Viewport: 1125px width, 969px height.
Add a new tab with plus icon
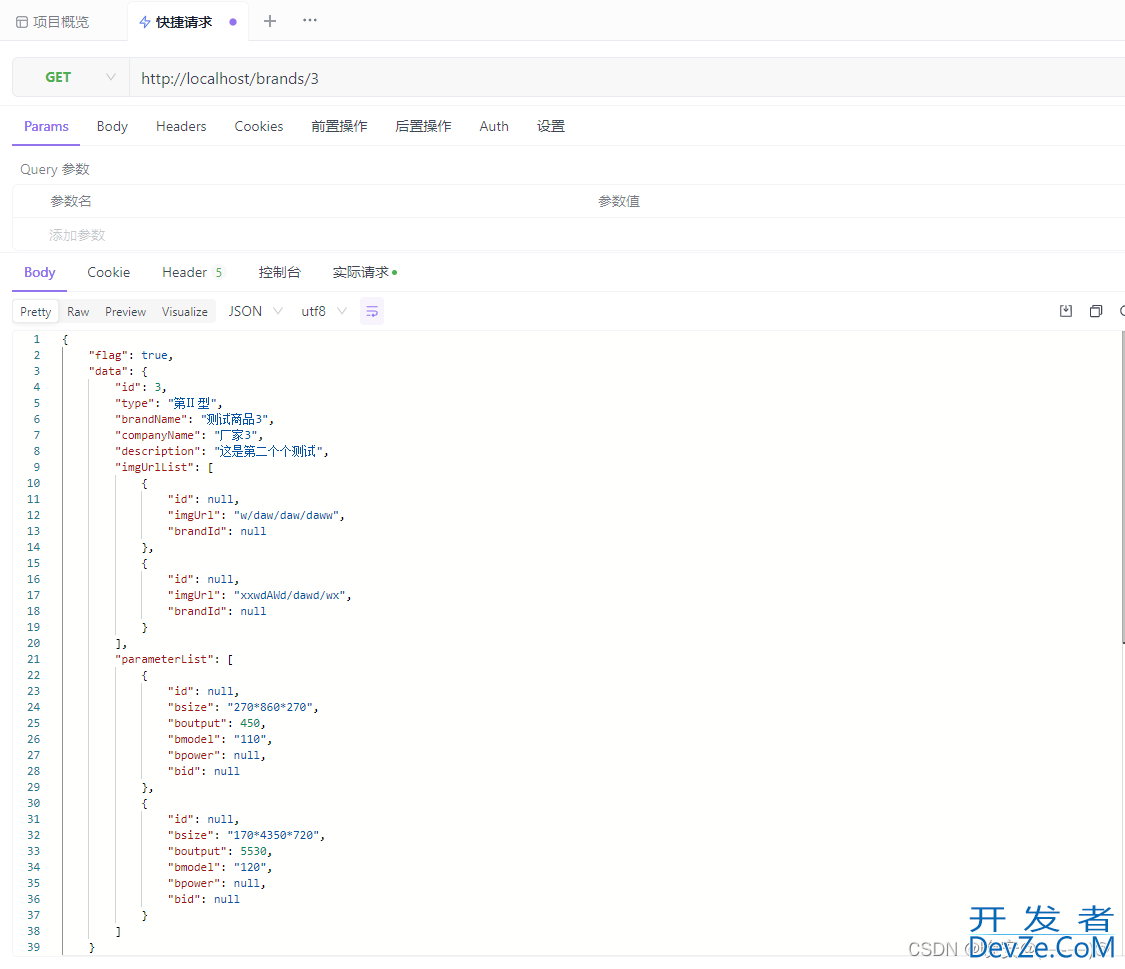coord(270,21)
